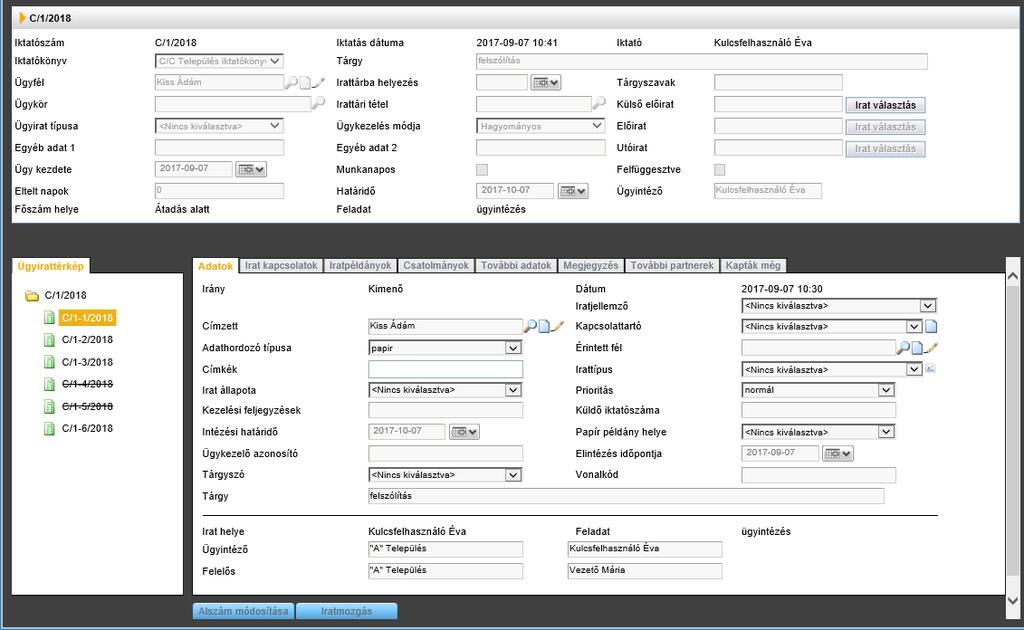Click the orange arrow beside C/1/2018 header
The height and width of the screenshot is (630, 1024).
[22, 18]
